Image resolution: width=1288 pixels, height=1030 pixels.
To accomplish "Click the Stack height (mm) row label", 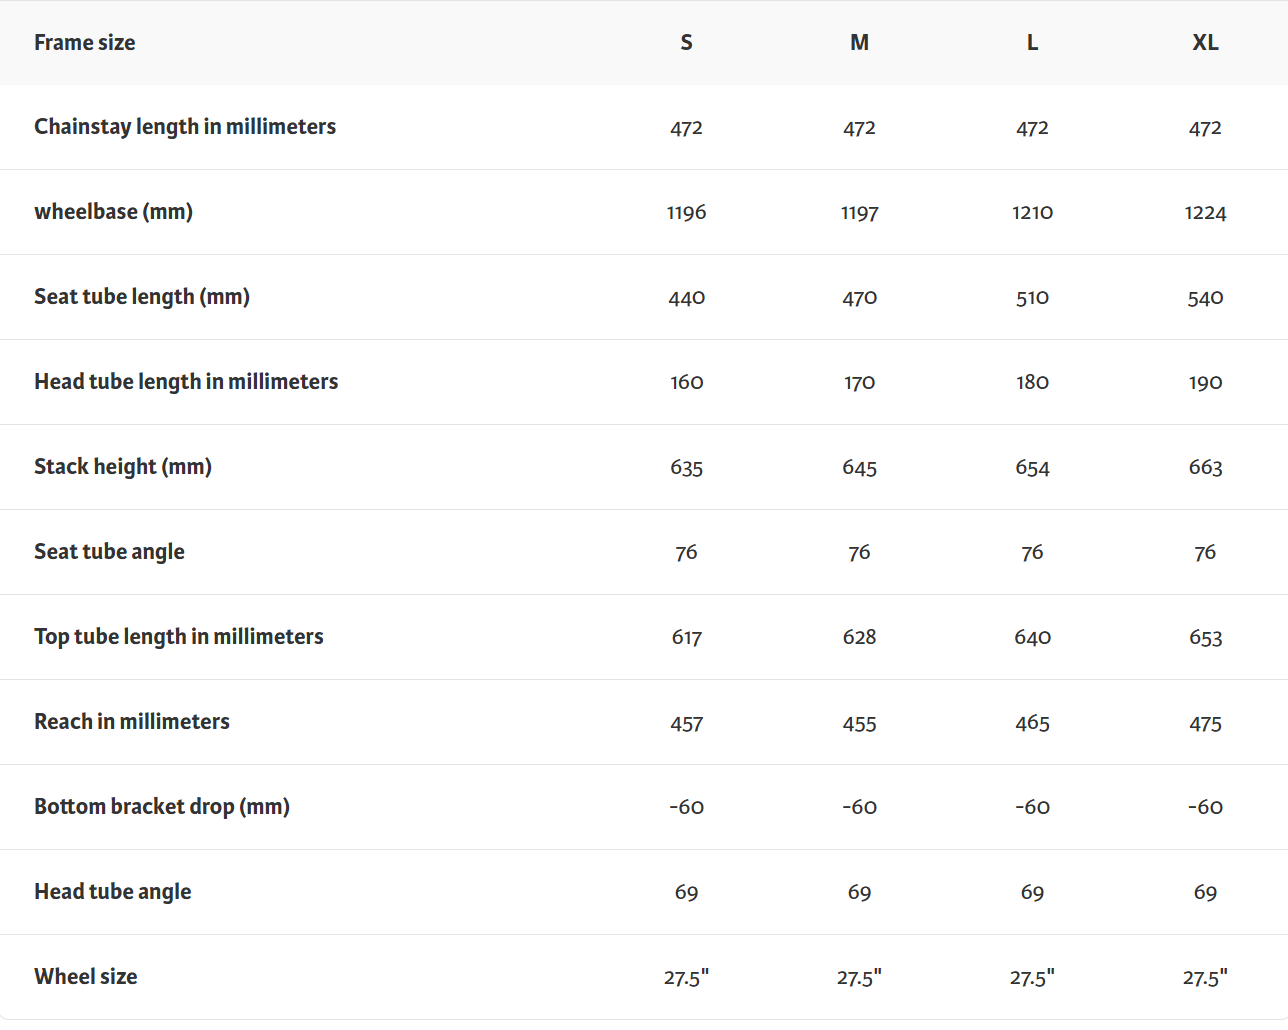I will pyautogui.click(x=123, y=467).
